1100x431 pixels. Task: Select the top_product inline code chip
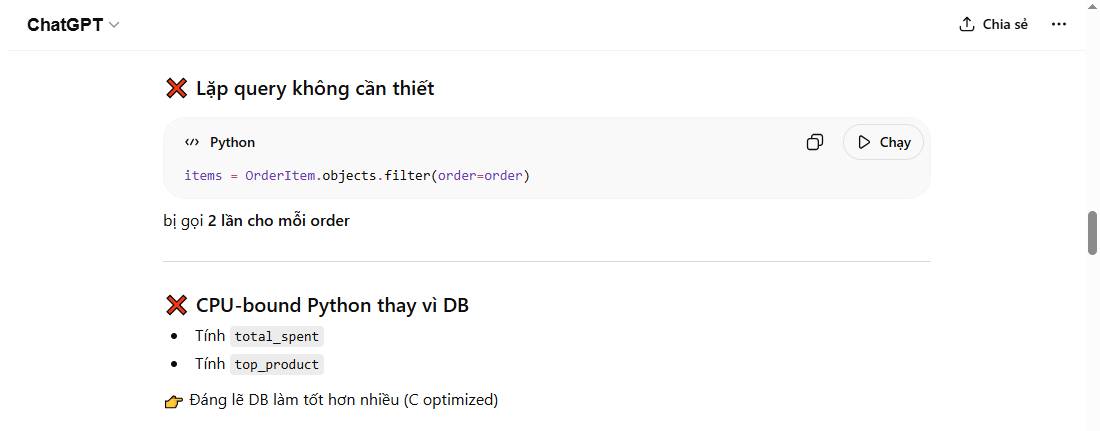277,365
